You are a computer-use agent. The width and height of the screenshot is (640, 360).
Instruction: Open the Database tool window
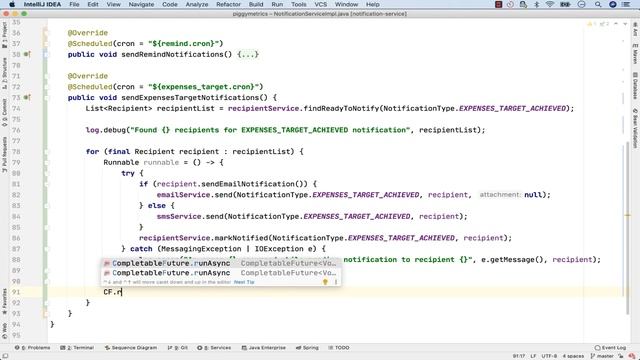tap(635, 86)
